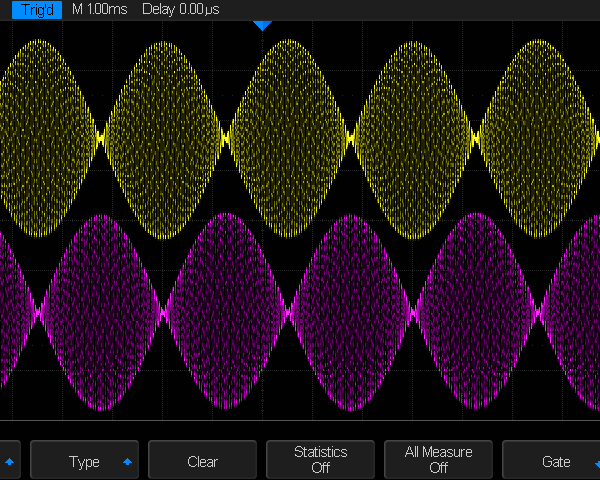The height and width of the screenshot is (480, 600).
Task: Click the blue arrow beside the Gate softkey
Action: point(597,462)
